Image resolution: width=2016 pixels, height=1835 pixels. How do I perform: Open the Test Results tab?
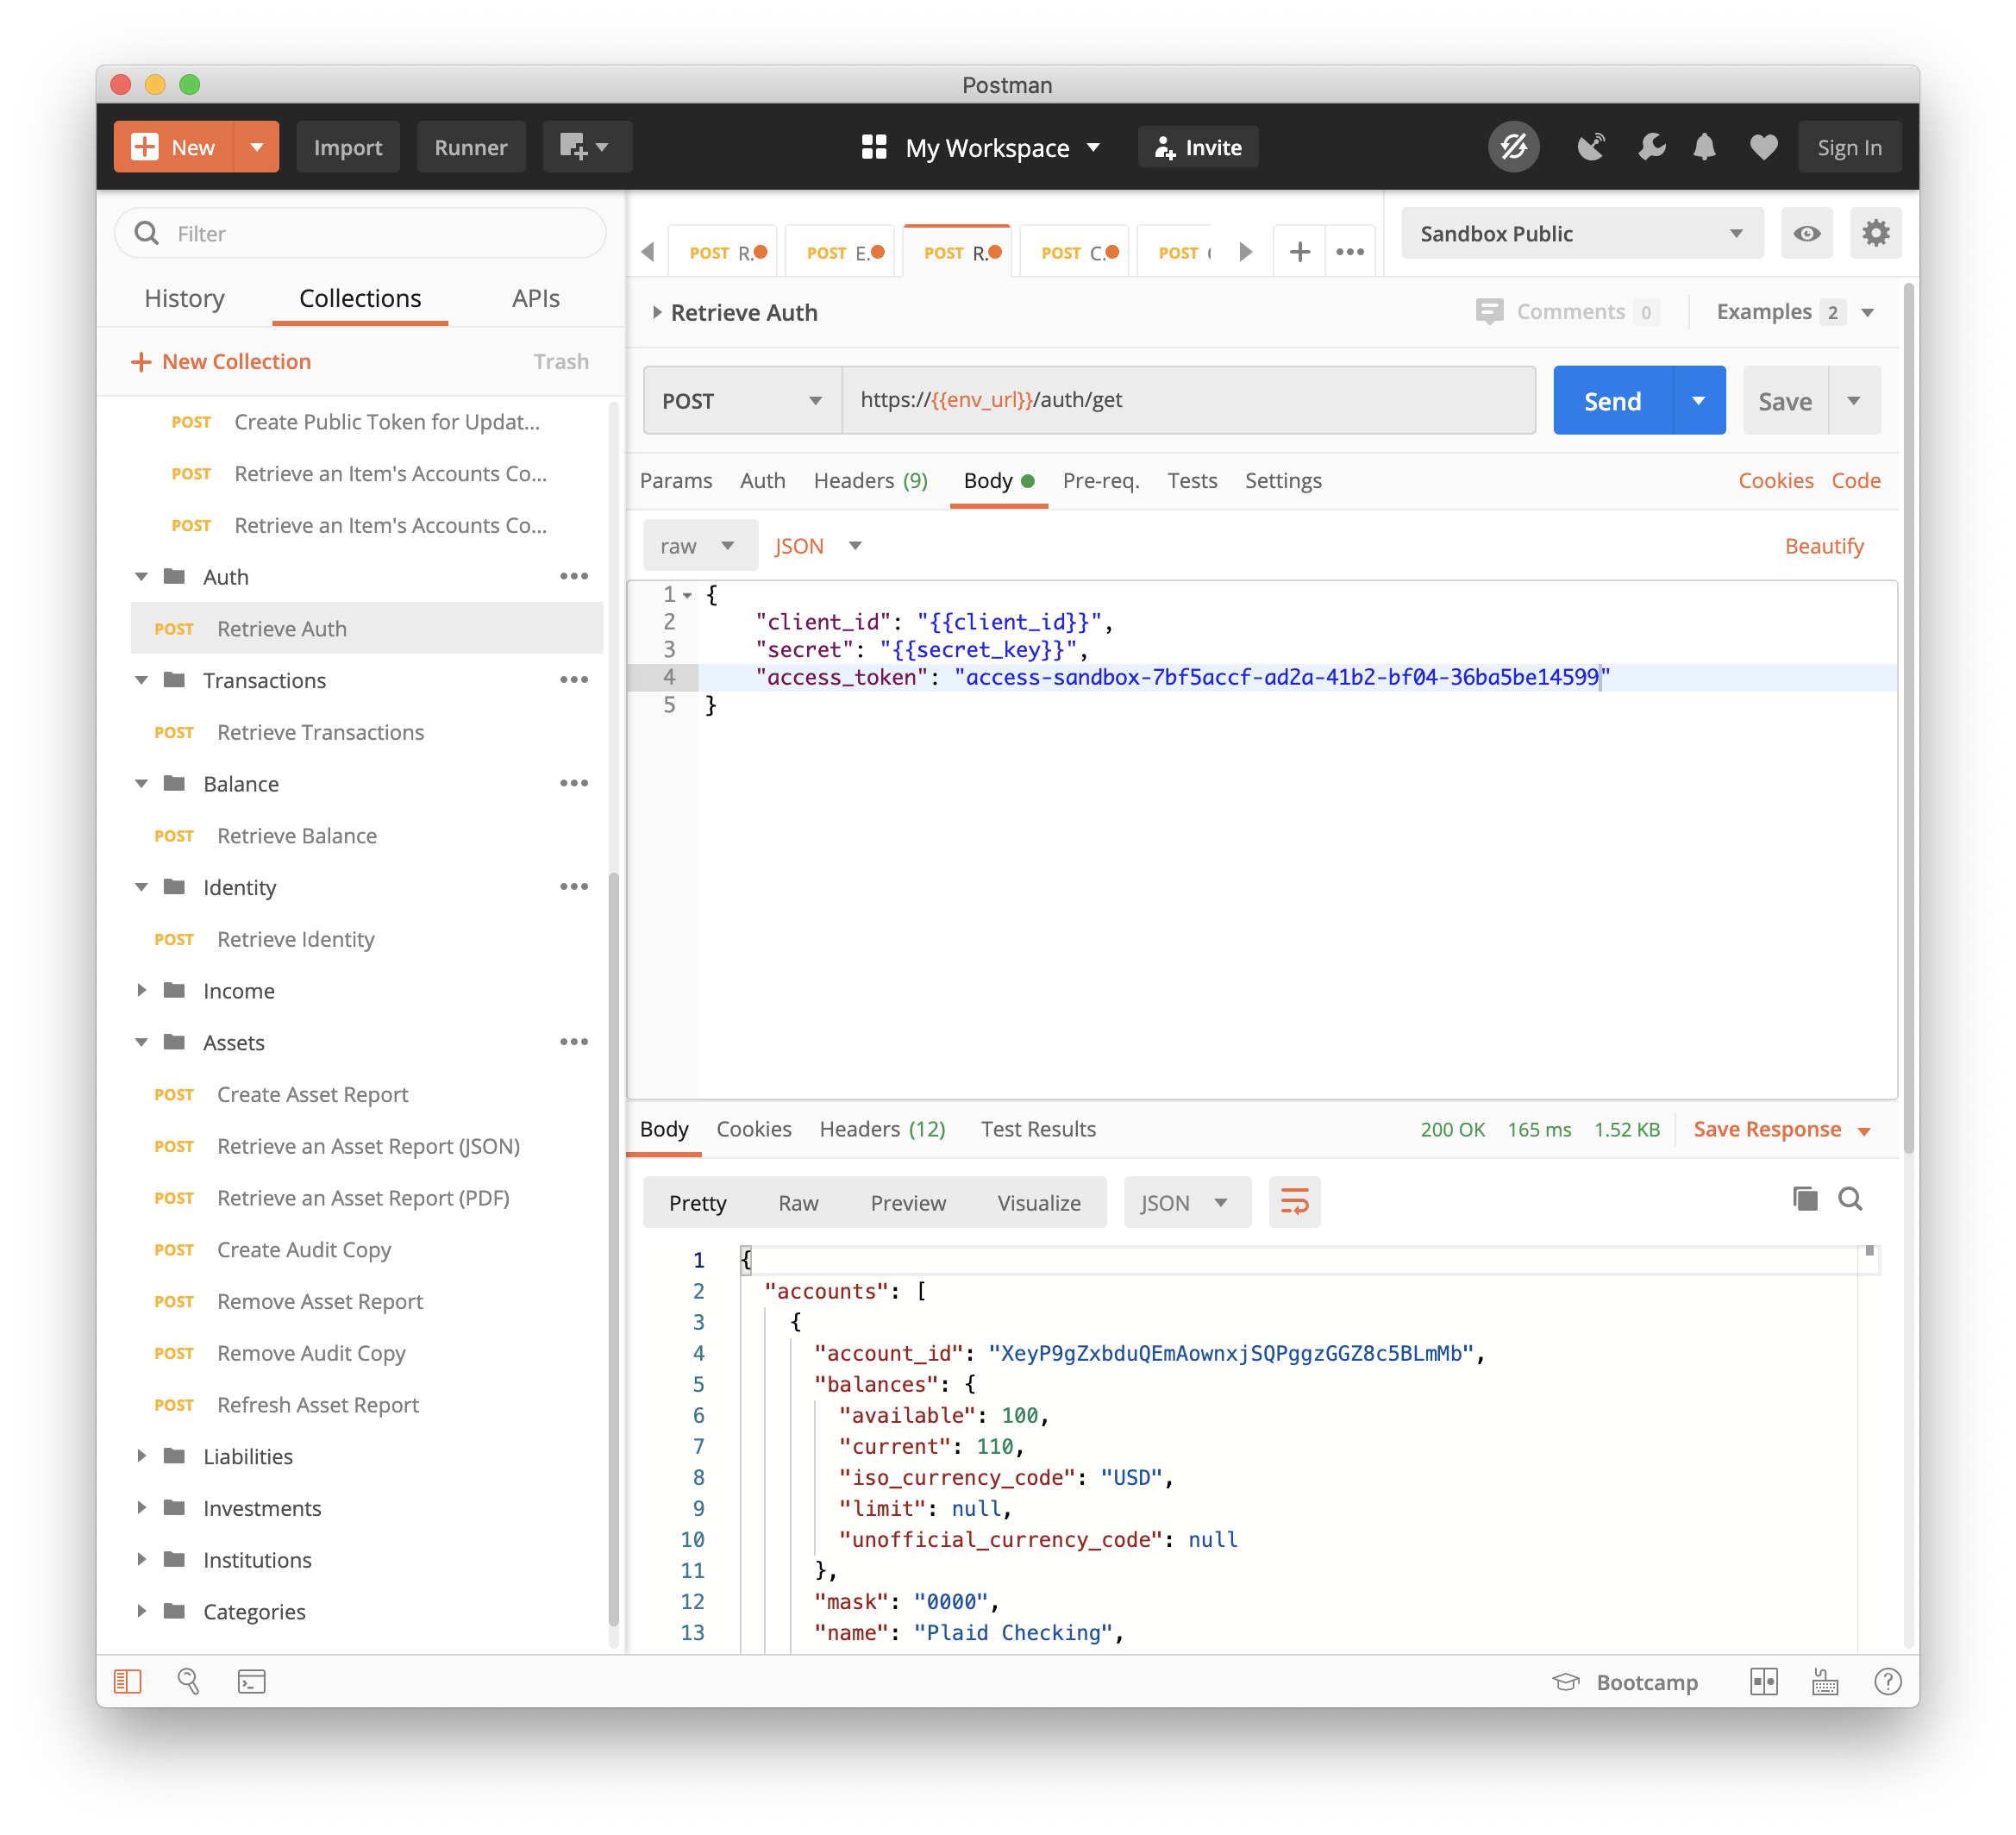[1037, 1129]
